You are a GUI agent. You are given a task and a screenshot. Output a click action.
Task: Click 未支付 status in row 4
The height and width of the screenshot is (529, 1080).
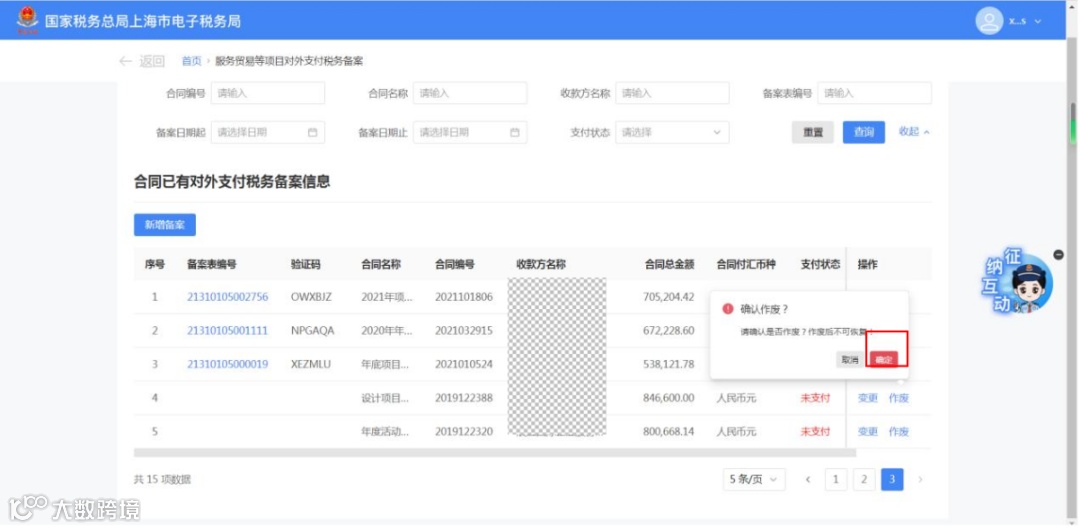coord(816,398)
